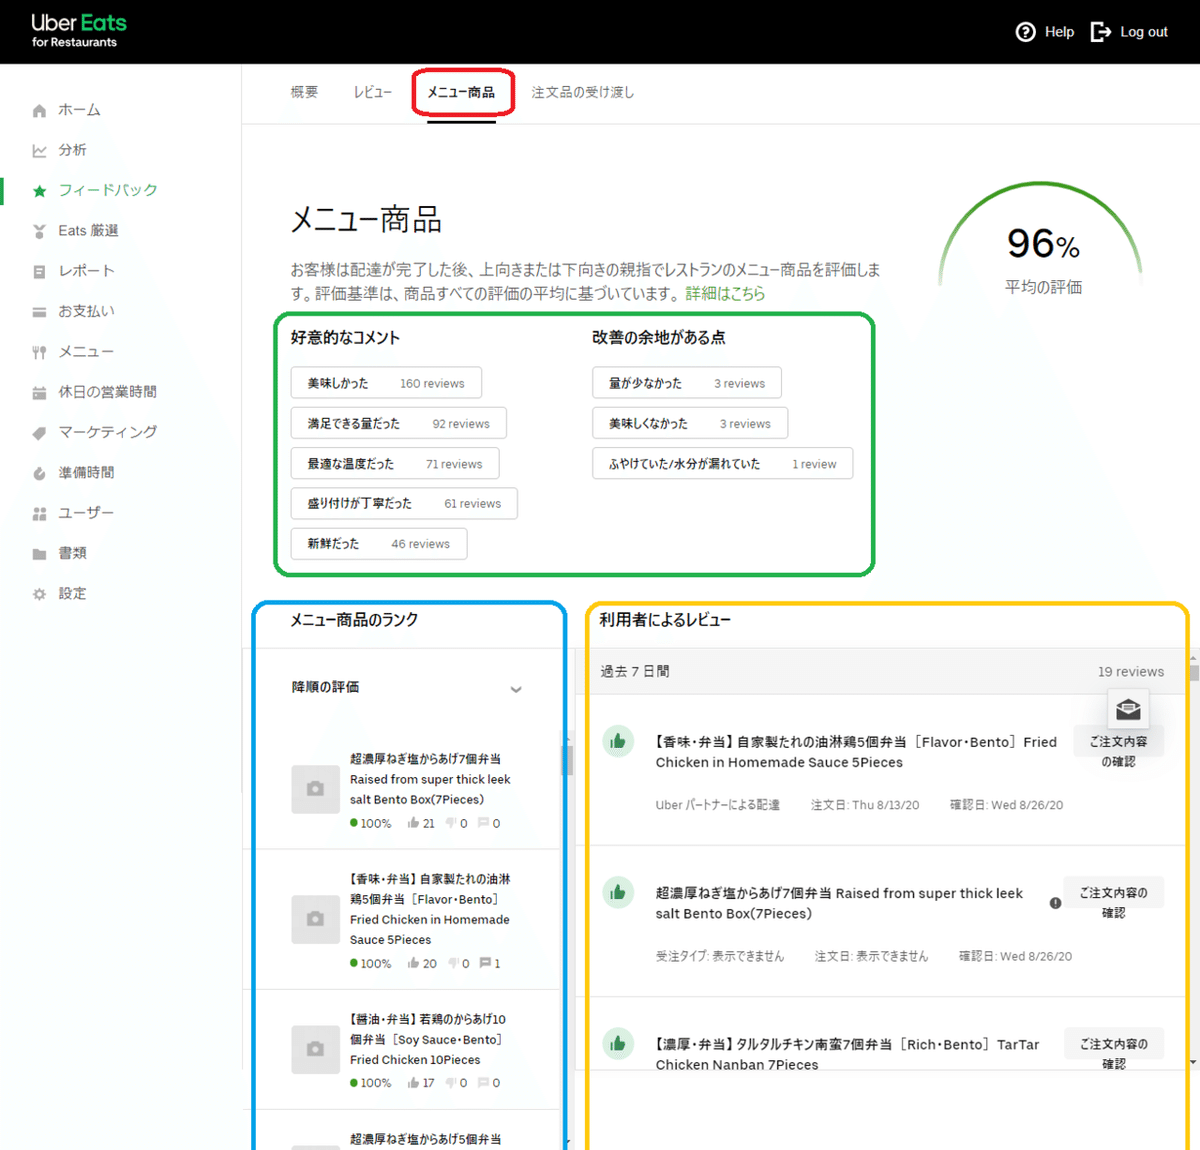Click ふやけていた/水分が漏れていた 1 review chip
Screen dimensions: 1200x1150
pos(723,463)
